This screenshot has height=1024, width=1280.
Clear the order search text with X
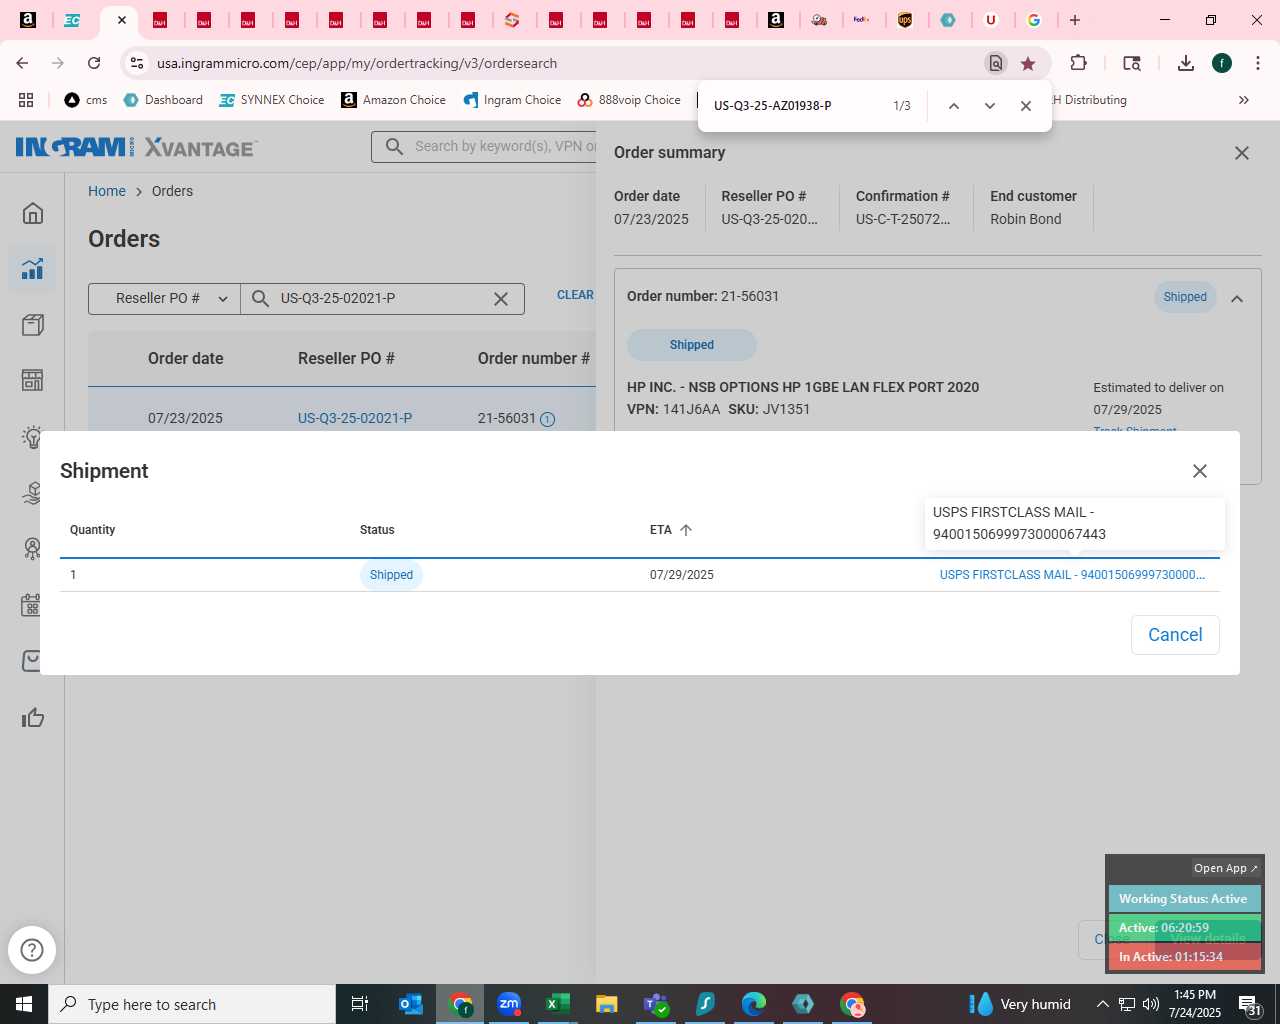pyautogui.click(x=501, y=299)
